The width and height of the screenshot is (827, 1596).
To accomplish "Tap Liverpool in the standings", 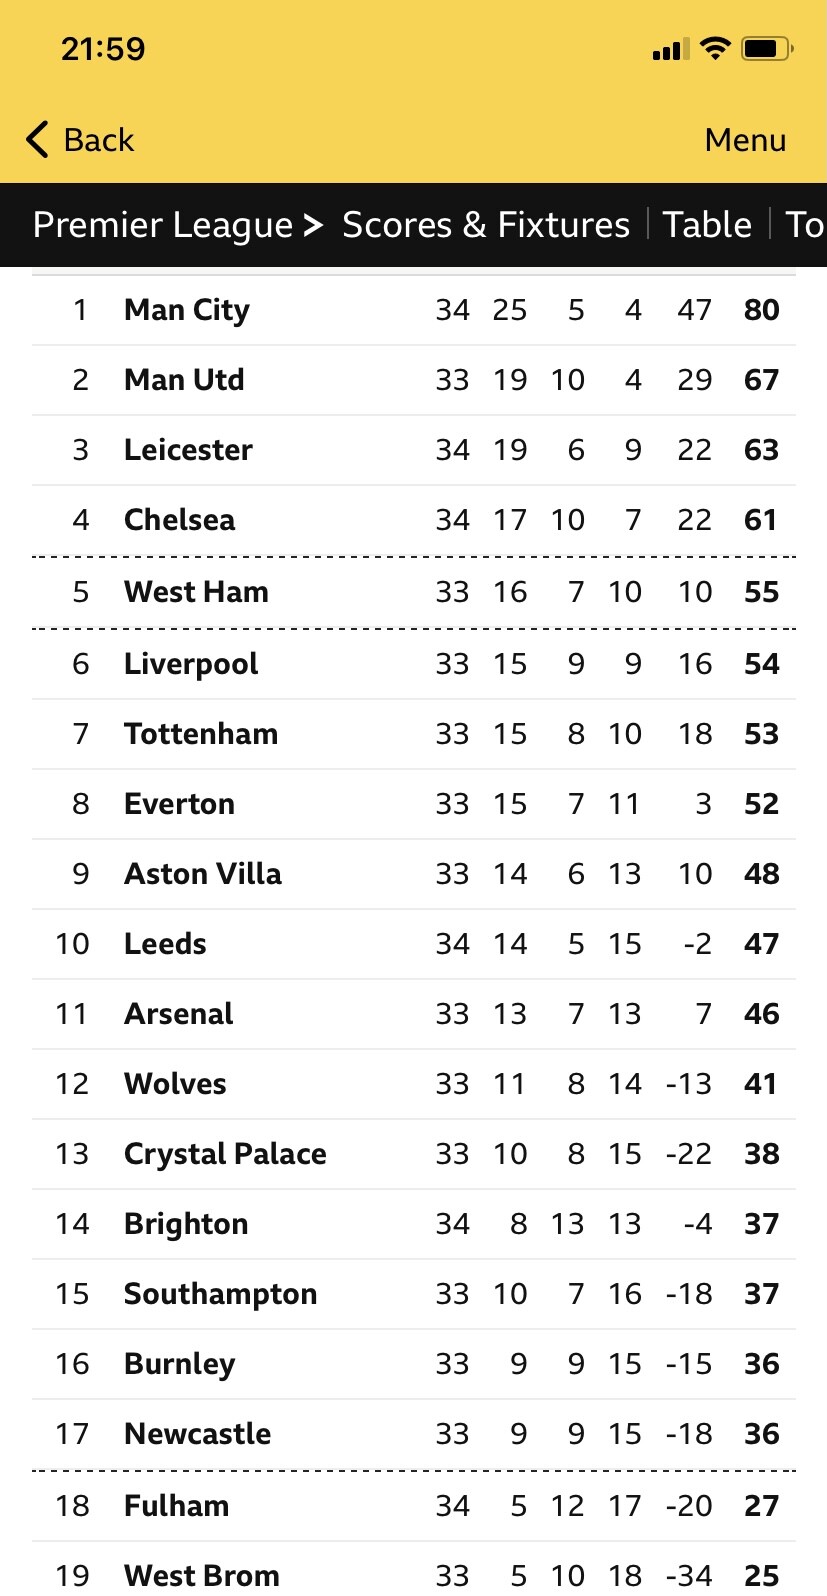I will click(191, 664).
